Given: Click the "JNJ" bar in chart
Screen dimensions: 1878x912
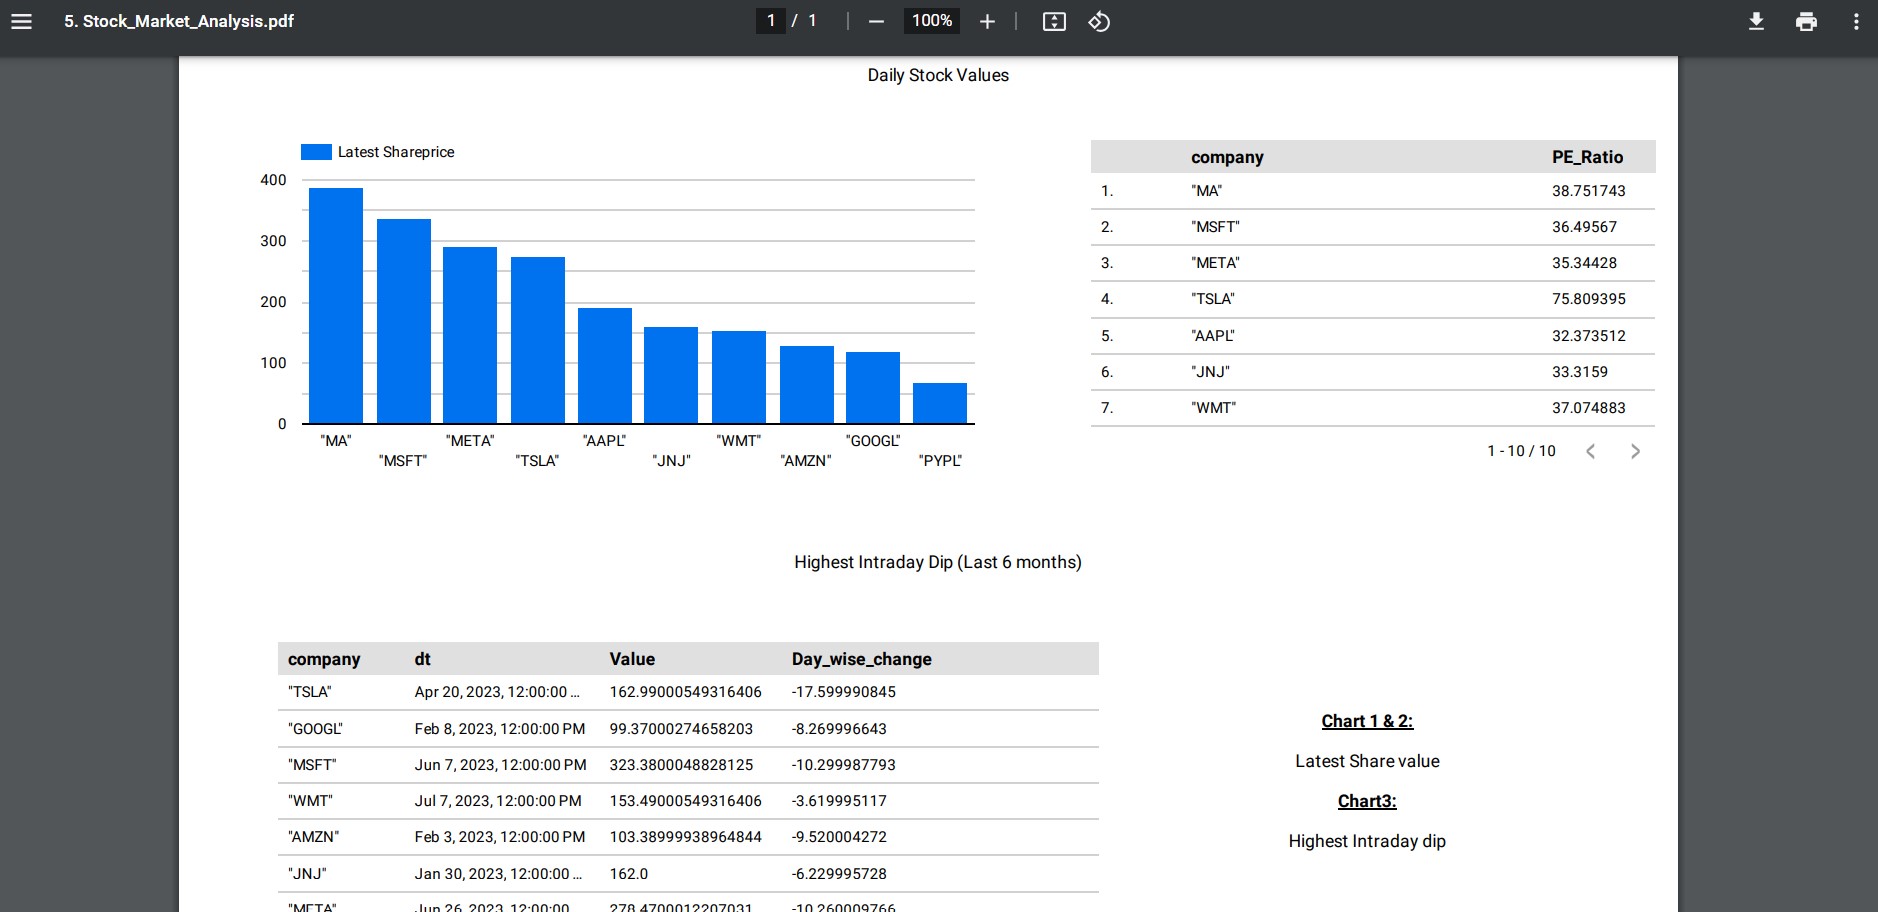Looking at the screenshot, I should tap(671, 375).
